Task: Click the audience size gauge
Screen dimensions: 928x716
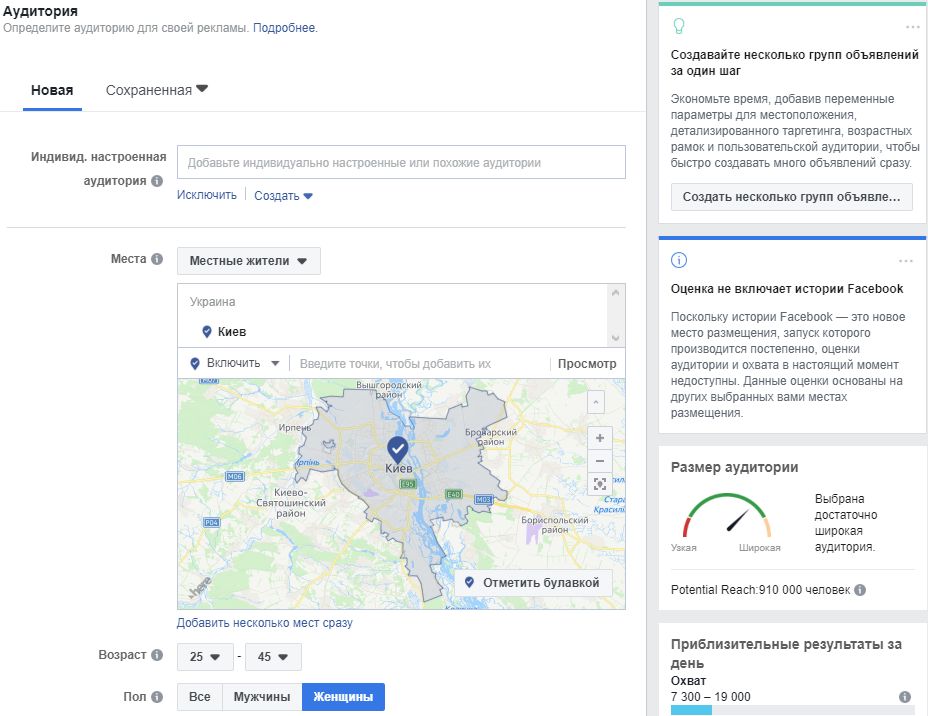Action: [720, 519]
